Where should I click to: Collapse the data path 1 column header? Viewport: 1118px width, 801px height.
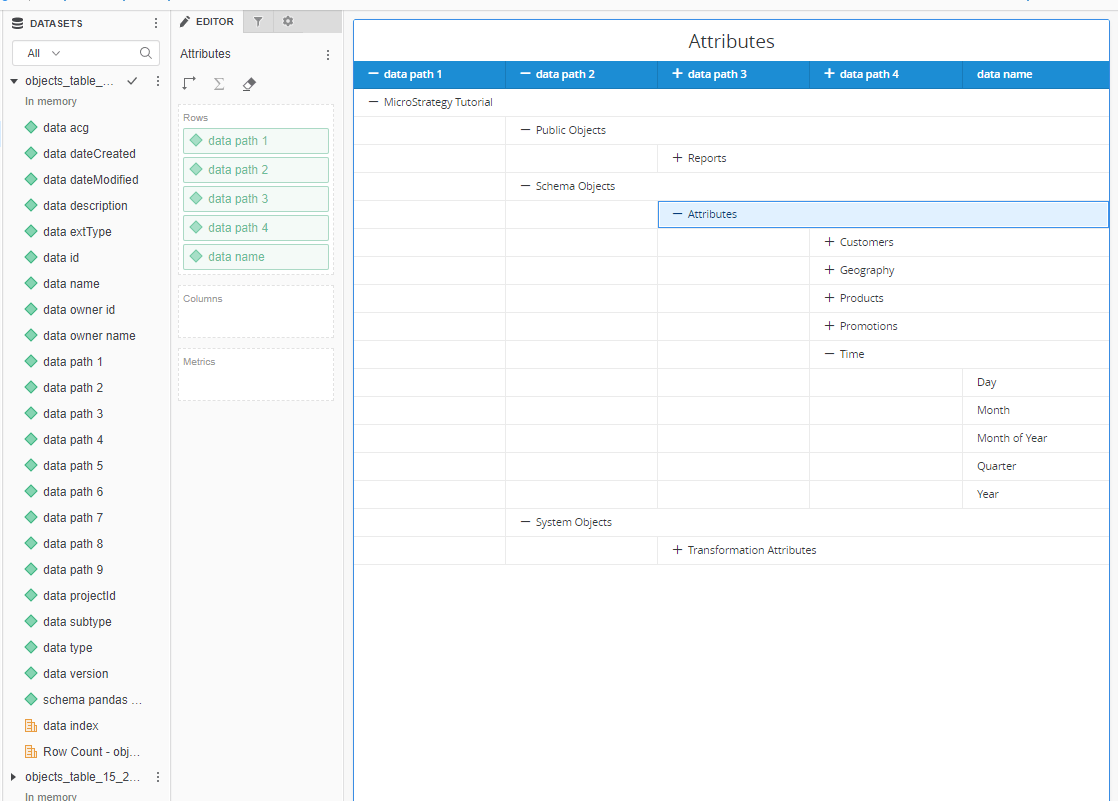click(x=374, y=74)
